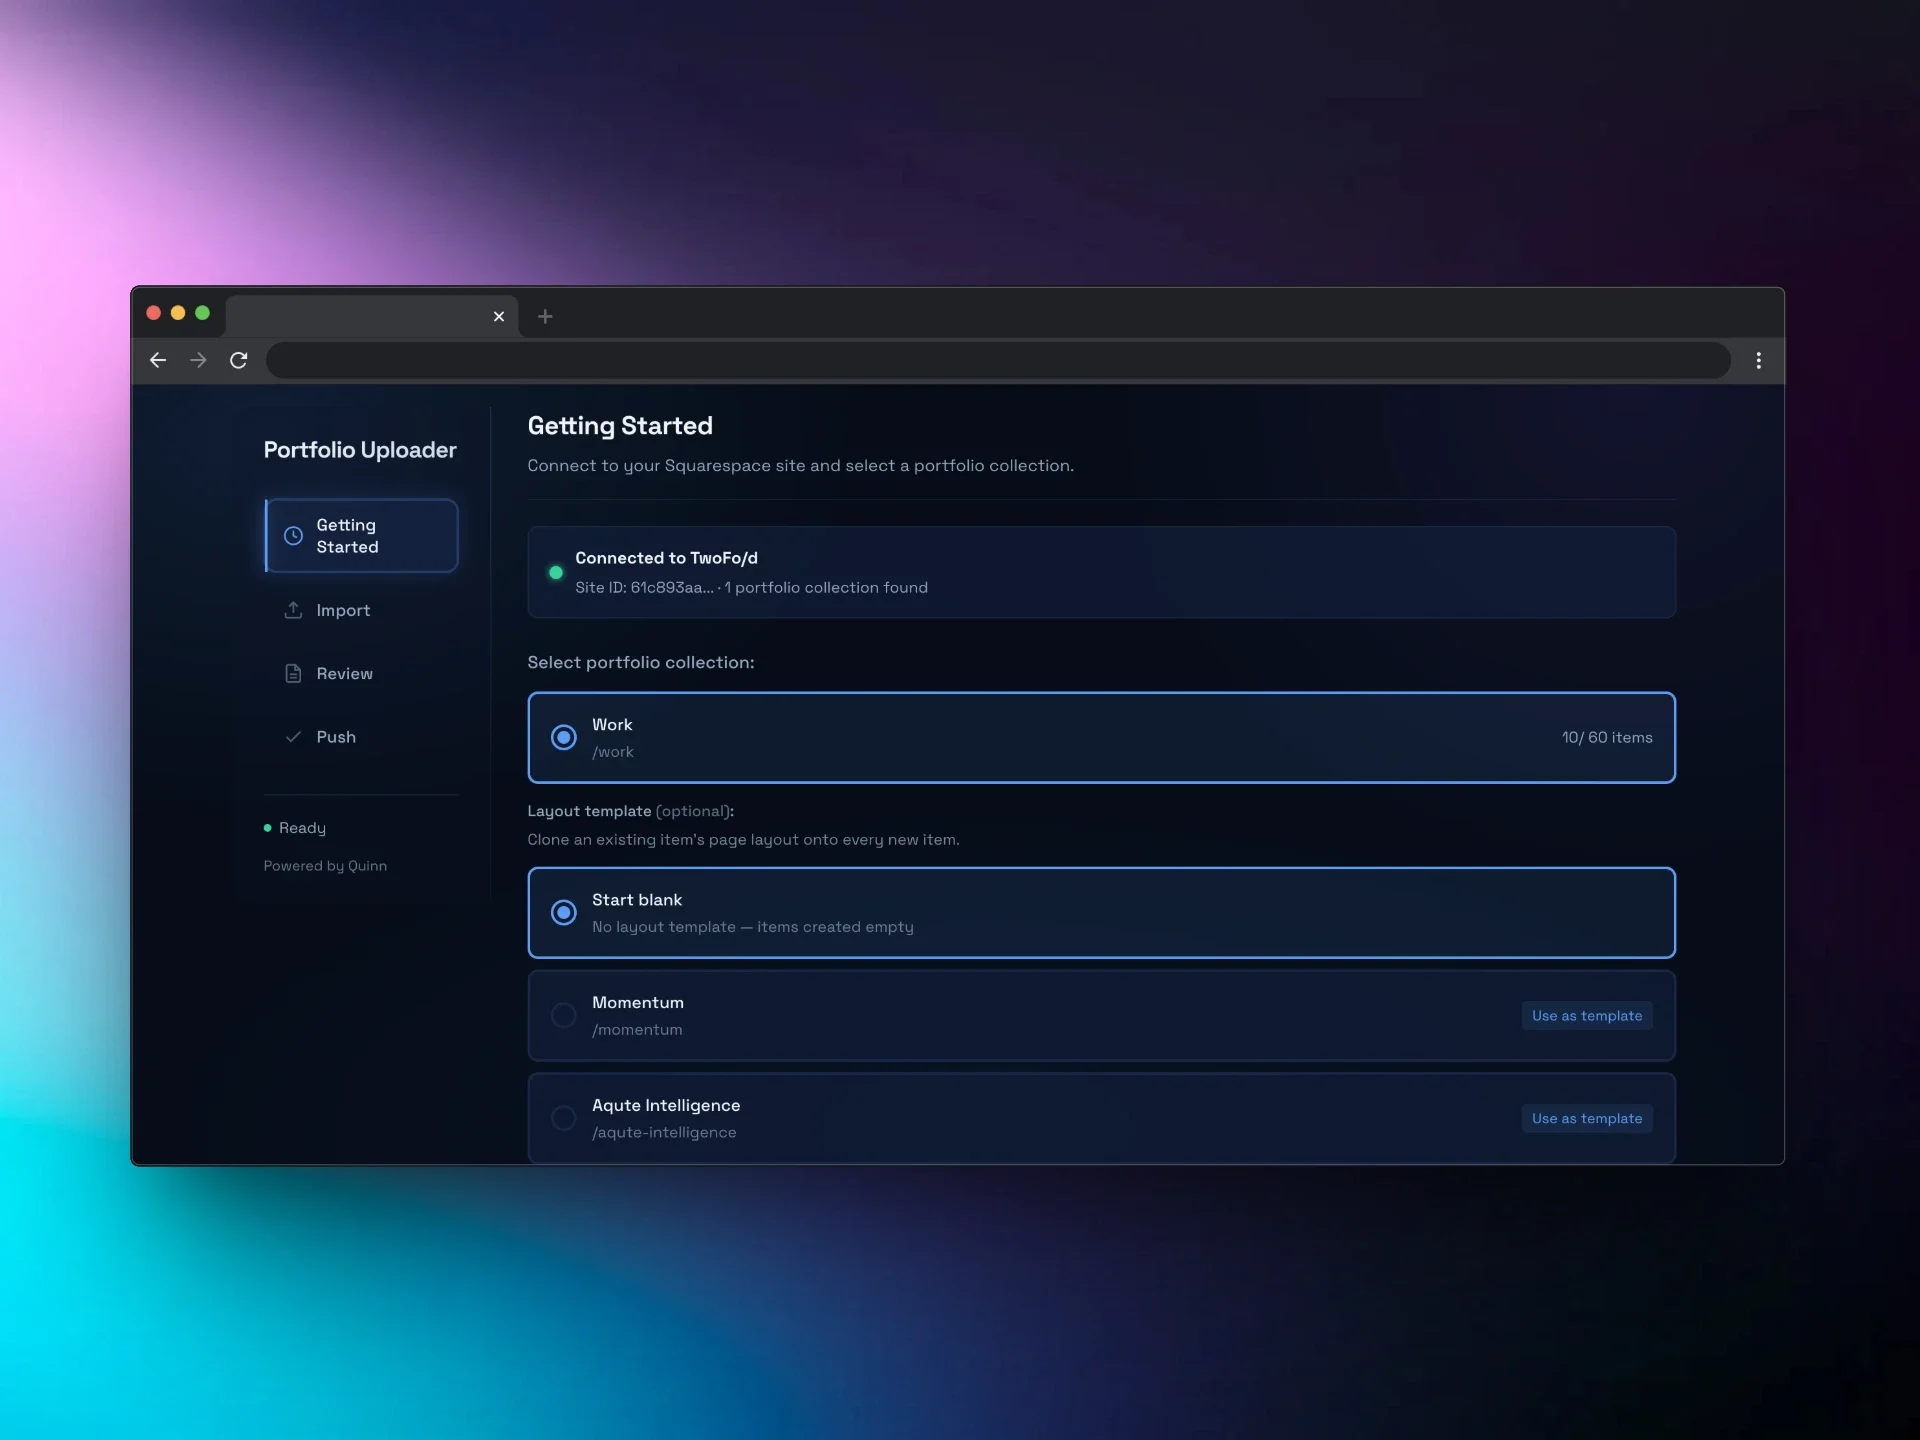Go back with browser back arrow
This screenshot has width=1920, height=1440.
coord(158,360)
